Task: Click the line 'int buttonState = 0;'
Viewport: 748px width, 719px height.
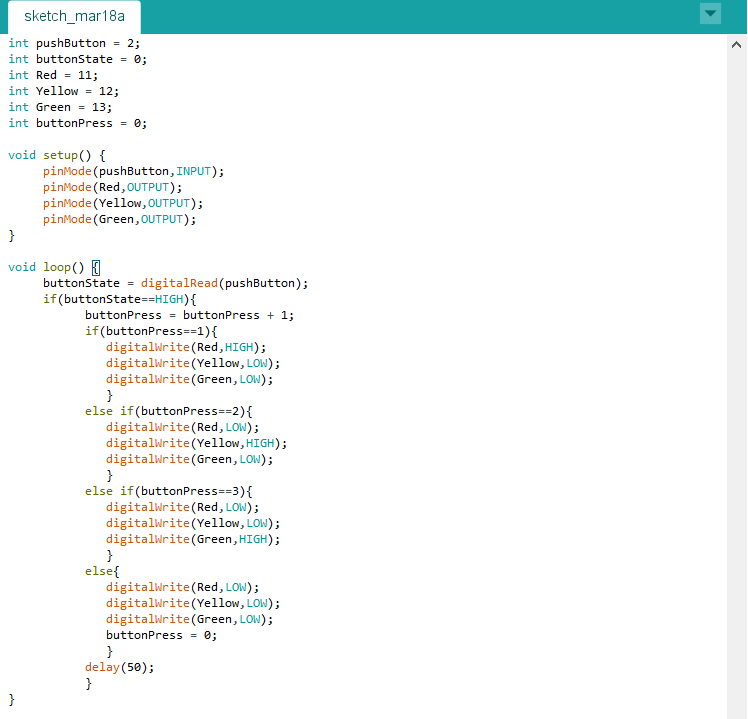Action: [x=77, y=59]
